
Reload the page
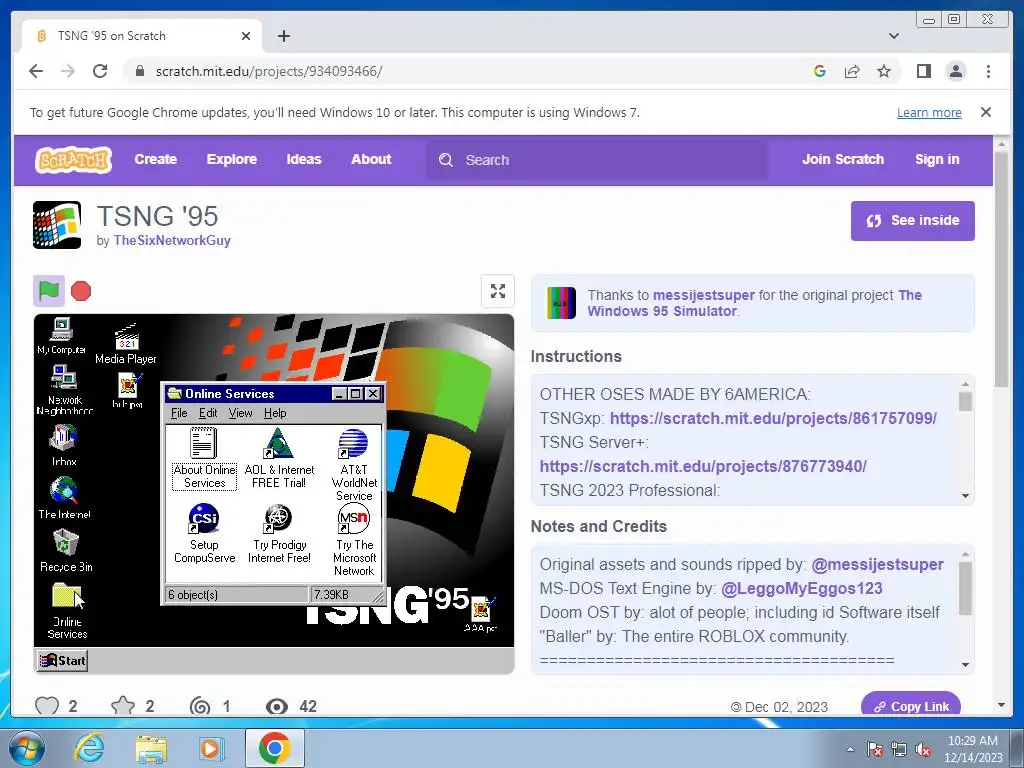click(x=100, y=71)
